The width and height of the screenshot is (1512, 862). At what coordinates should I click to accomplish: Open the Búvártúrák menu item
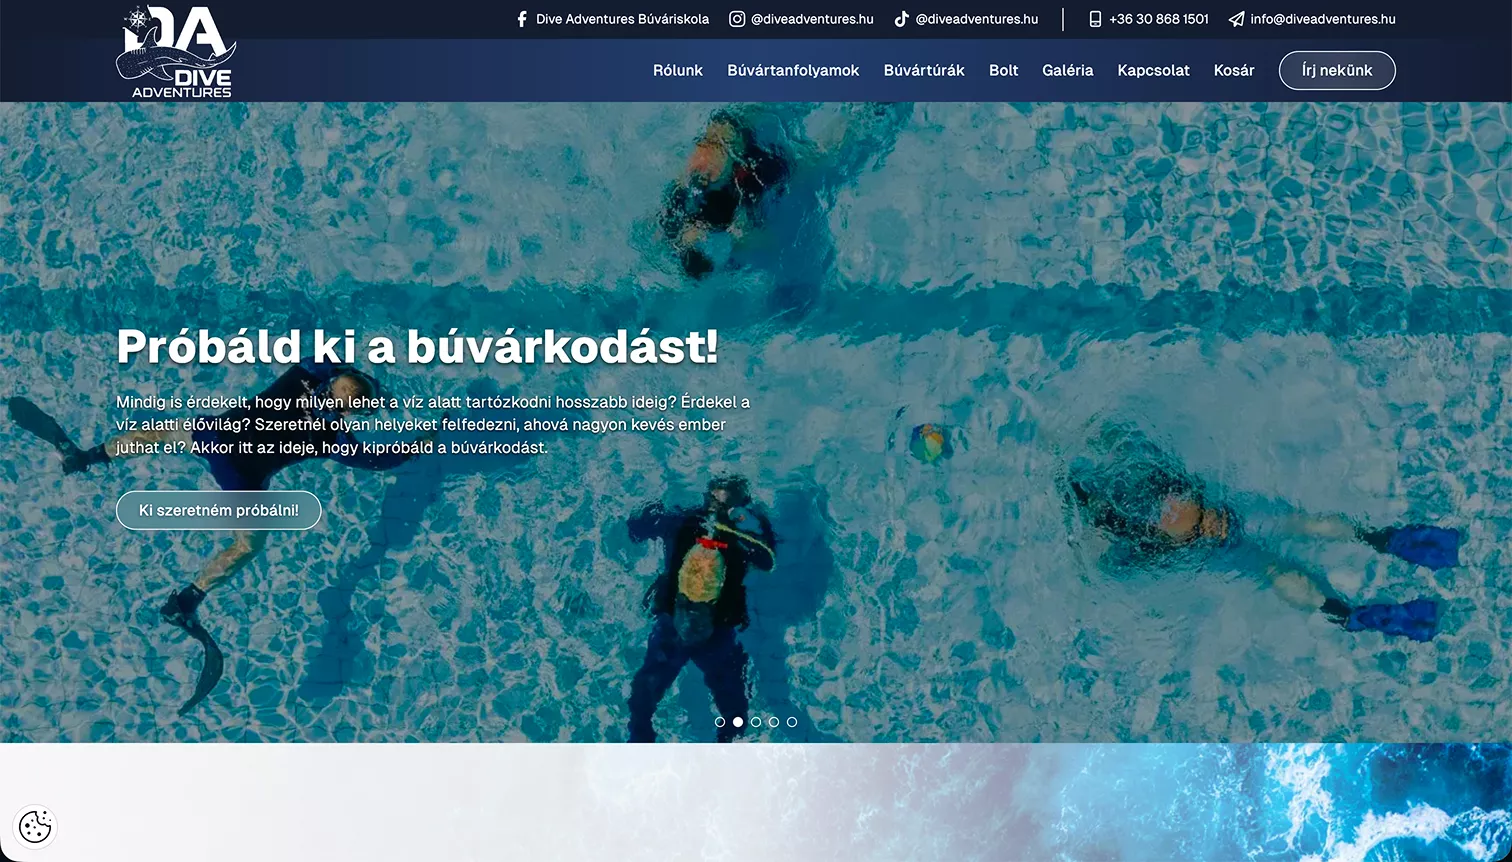click(x=924, y=70)
